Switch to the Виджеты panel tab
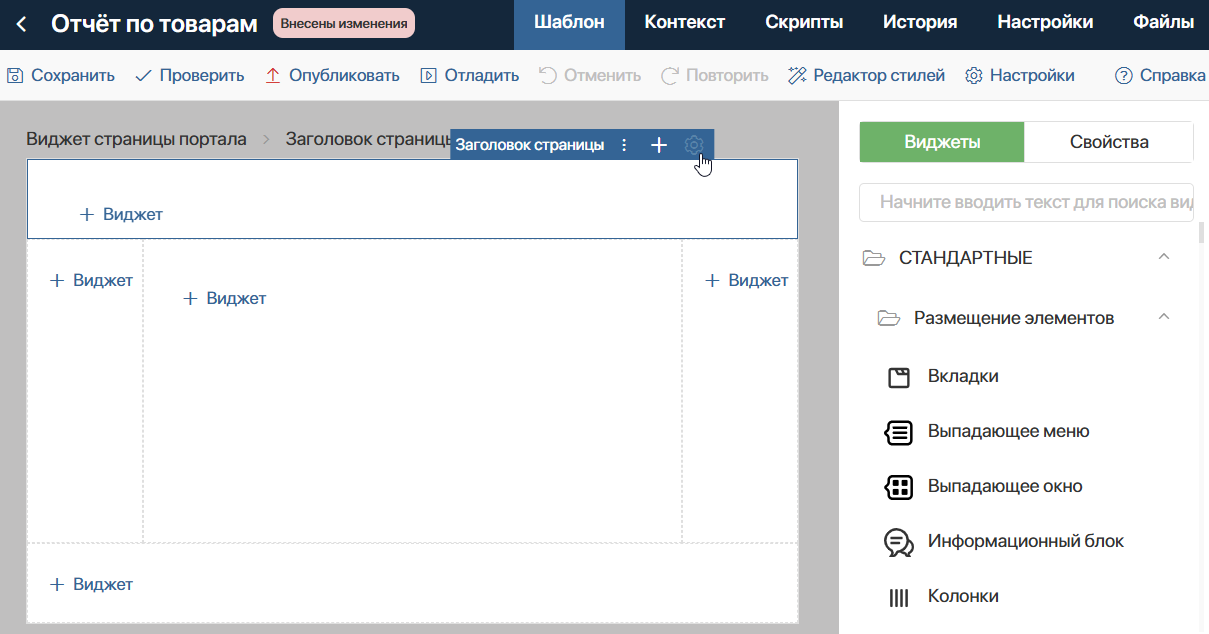Image resolution: width=1209 pixels, height=634 pixels. click(x=942, y=142)
